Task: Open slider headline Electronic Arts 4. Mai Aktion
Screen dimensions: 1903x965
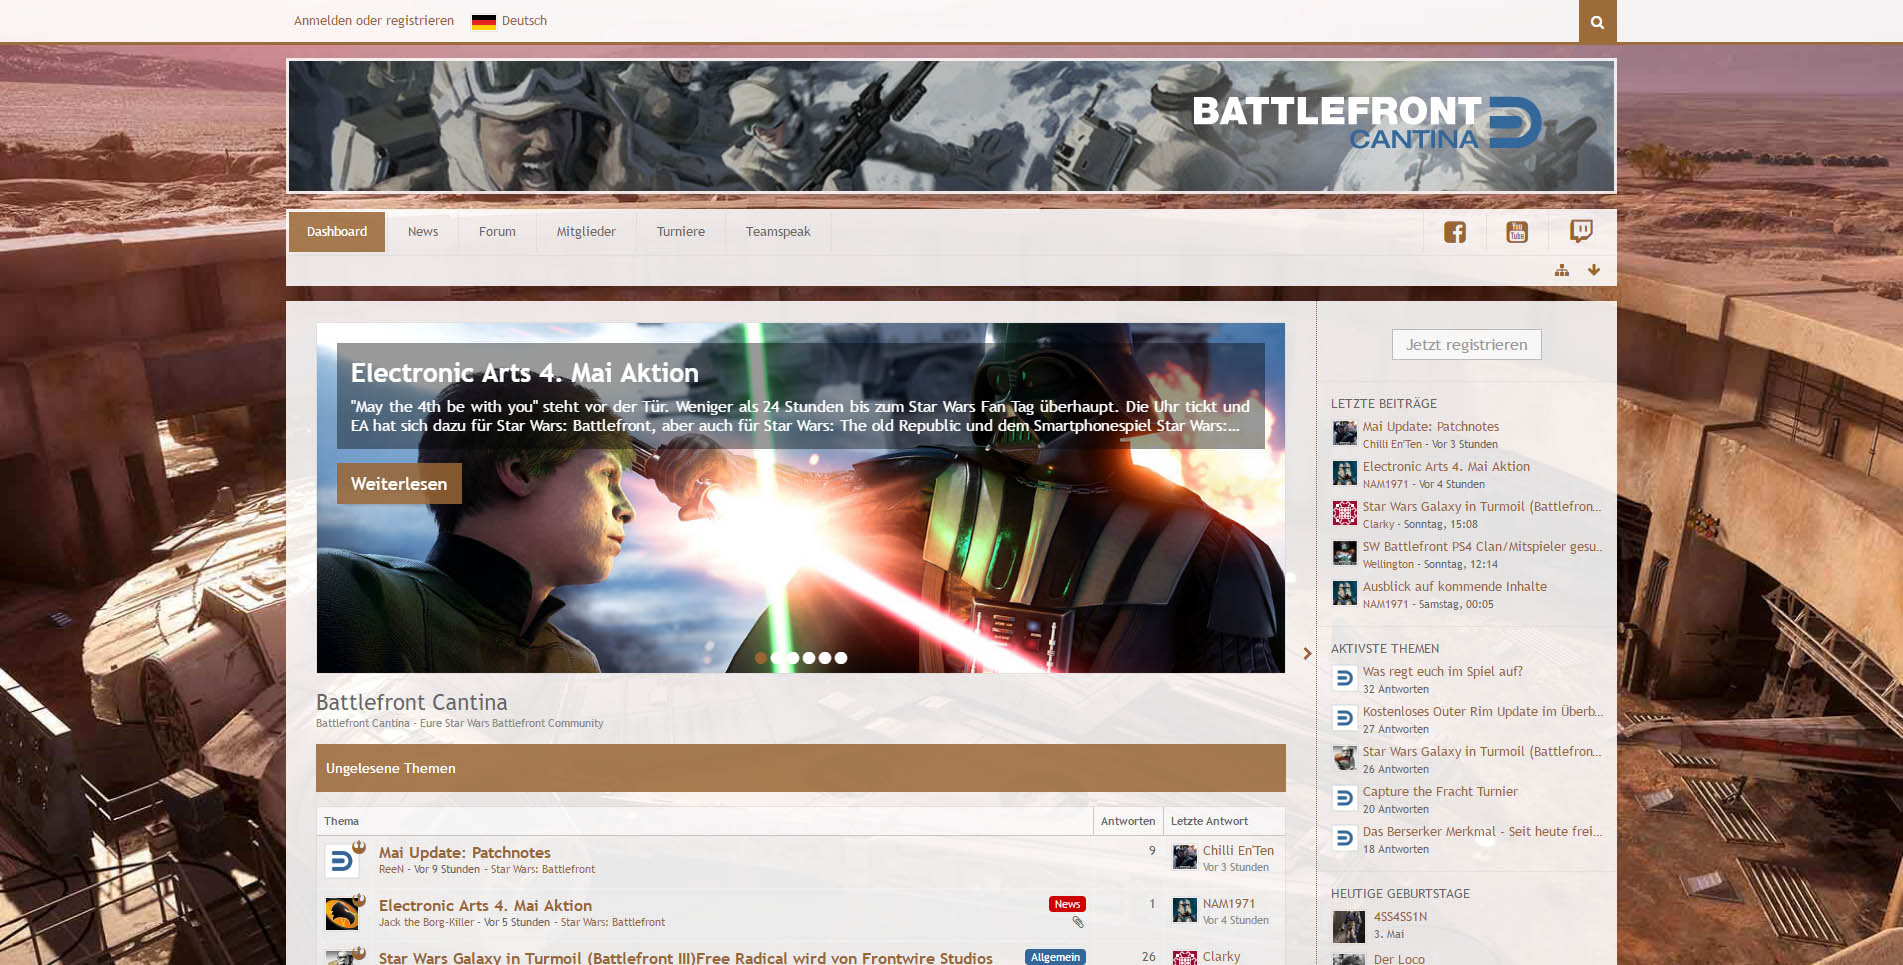Action: click(x=525, y=373)
